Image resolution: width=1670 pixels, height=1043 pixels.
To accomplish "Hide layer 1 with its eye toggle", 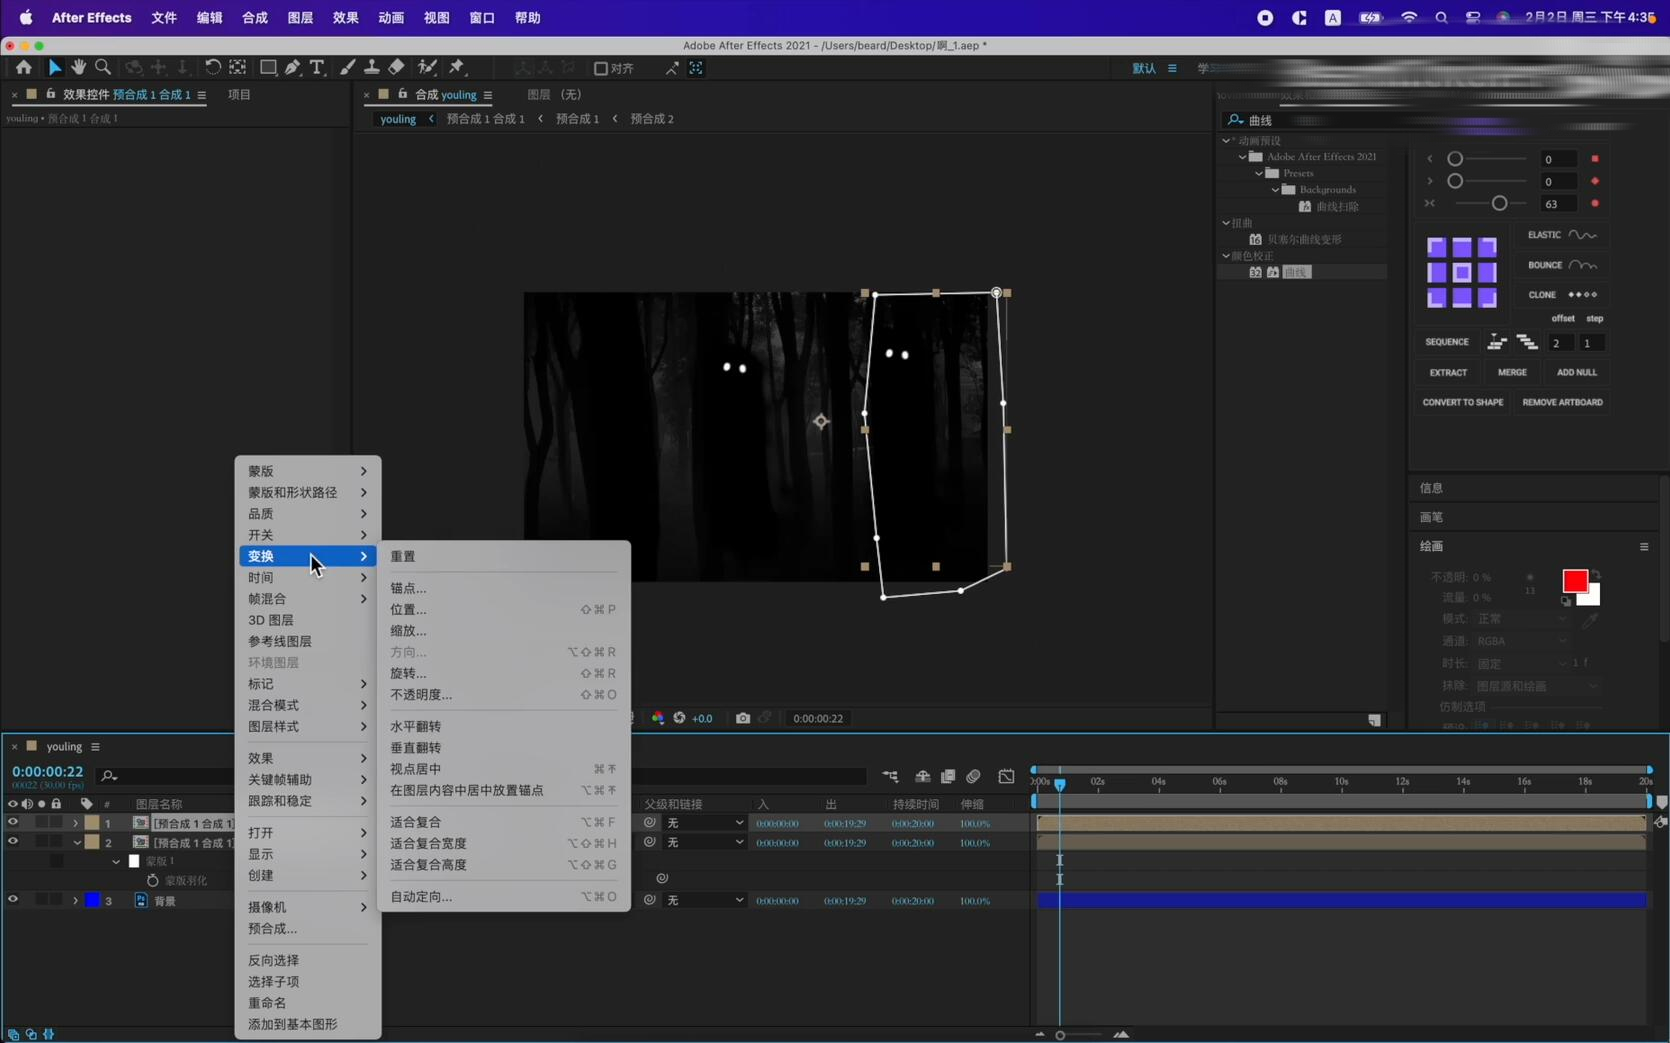I will (13, 822).
